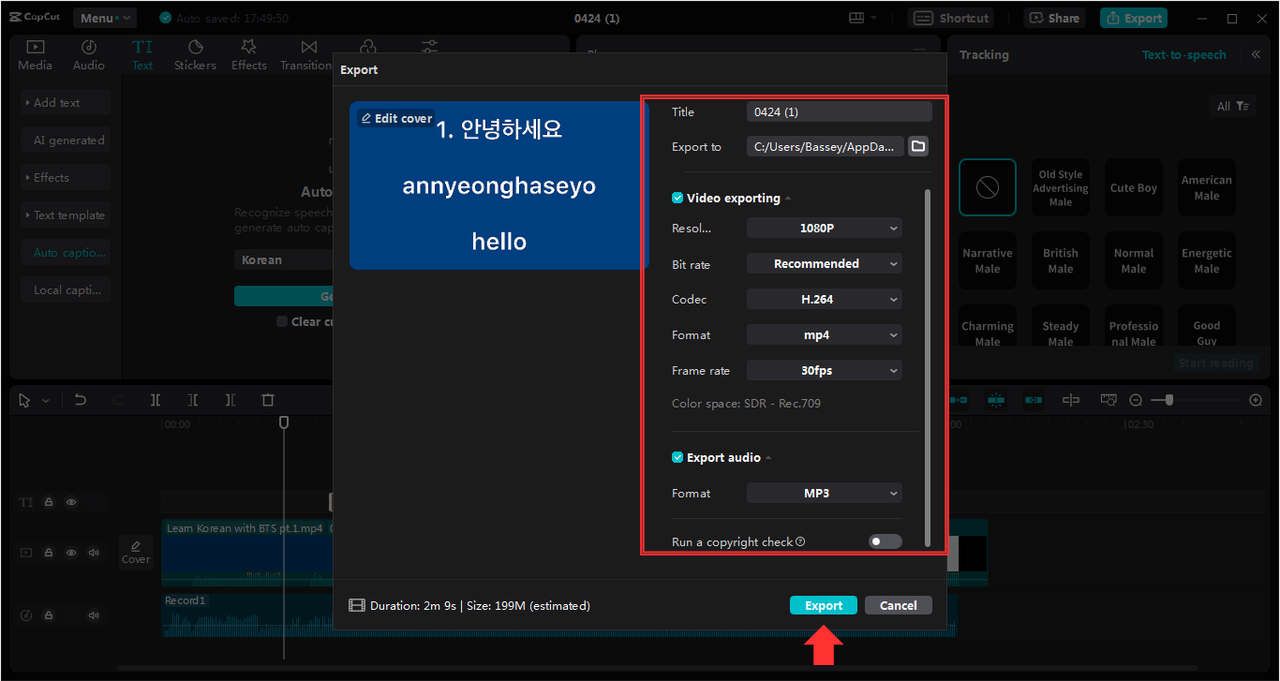Open the Transitions tab

(x=306, y=55)
